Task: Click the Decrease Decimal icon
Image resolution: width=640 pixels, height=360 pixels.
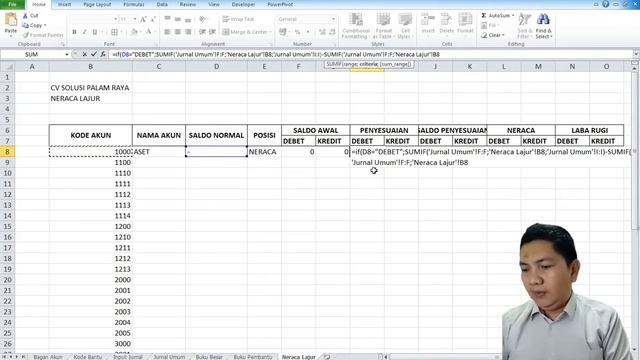Action: [332, 32]
